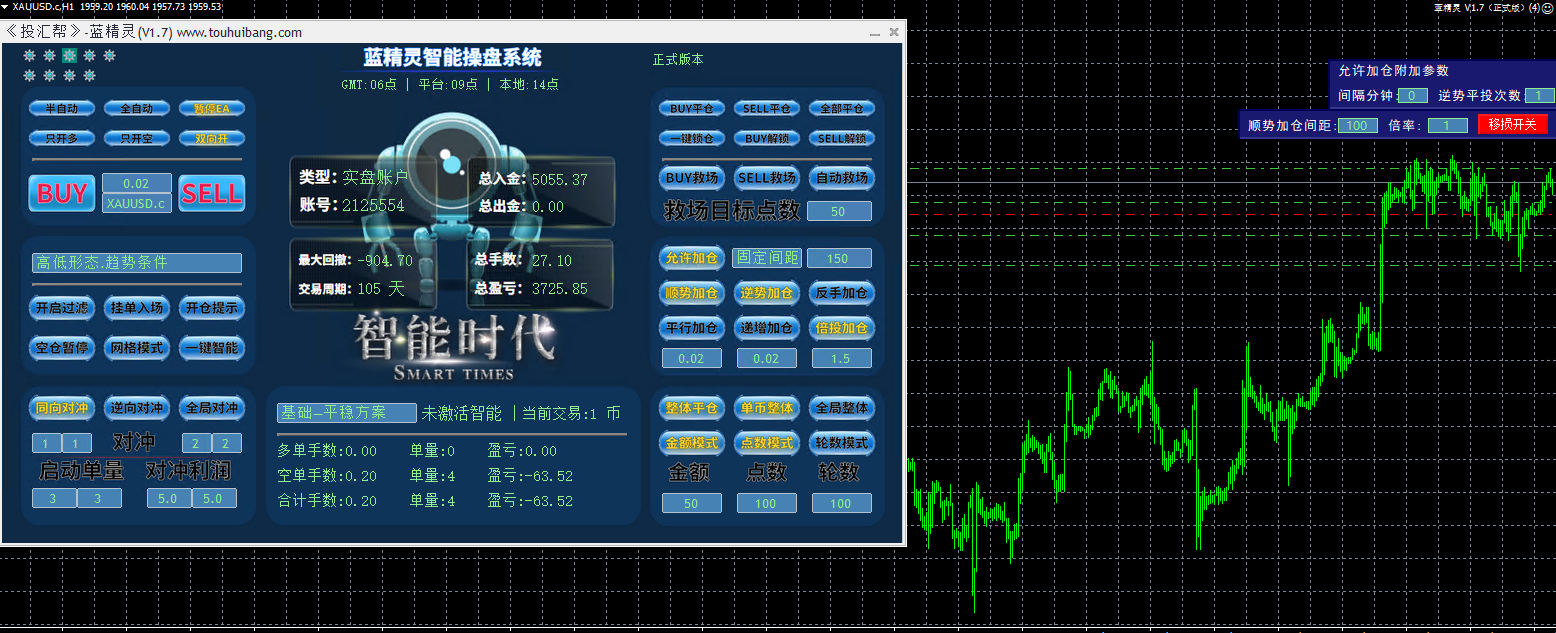Image resolution: width=1556 pixels, height=633 pixels.
Task: Toggle 点数模式 points mode
Action: tap(767, 443)
